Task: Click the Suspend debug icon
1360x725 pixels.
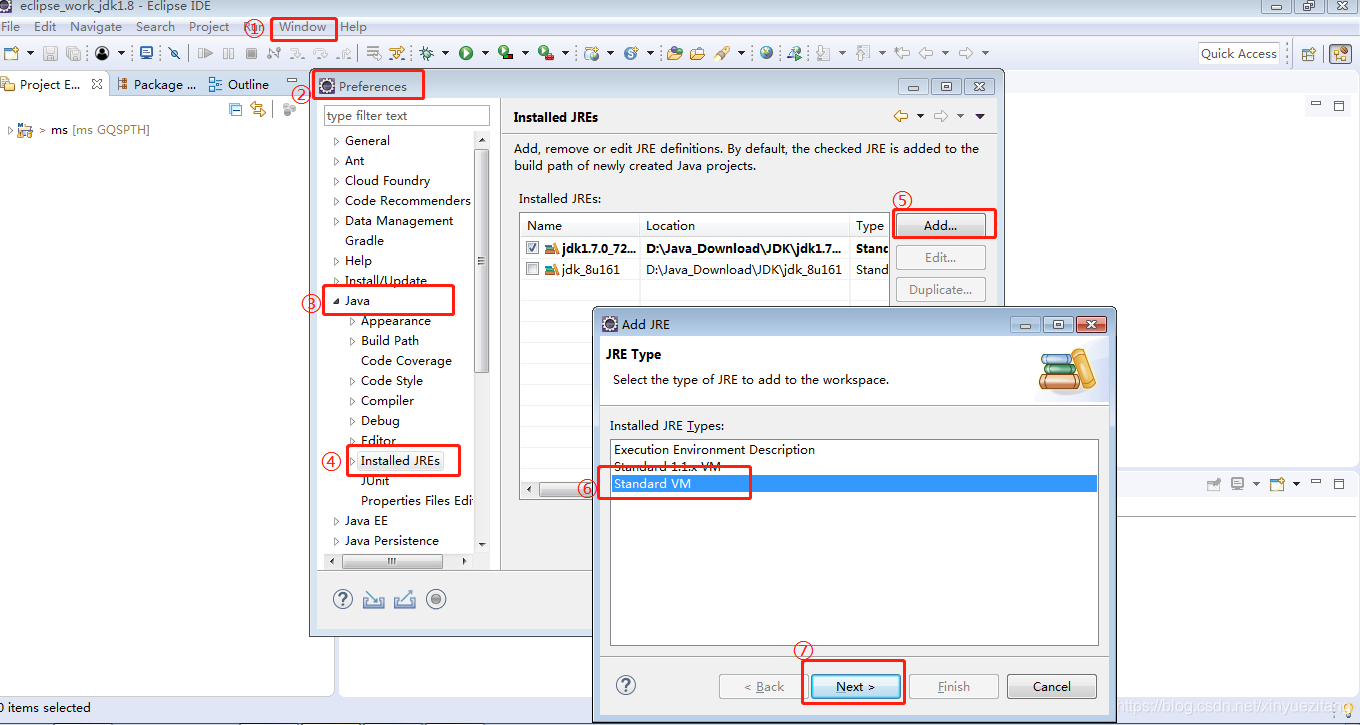Action: (229, 53)
